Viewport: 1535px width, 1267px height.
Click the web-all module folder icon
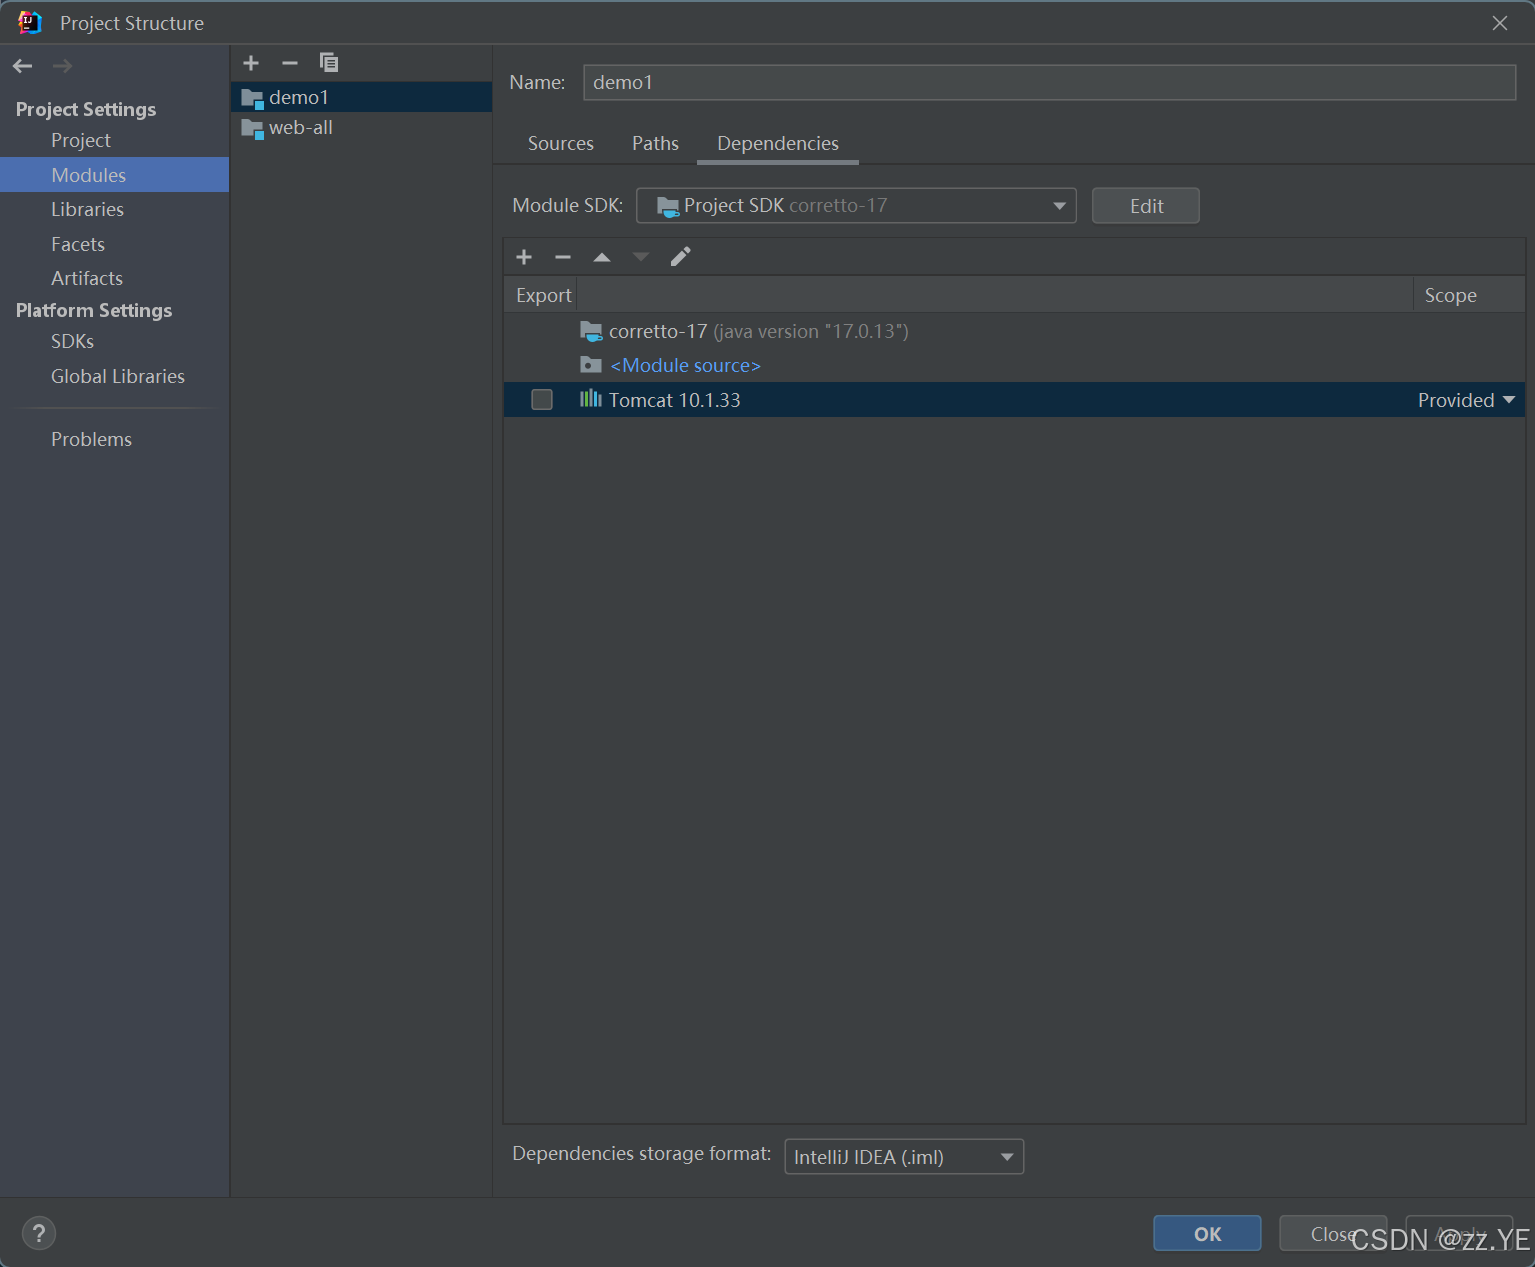click(x=252, y=129)
